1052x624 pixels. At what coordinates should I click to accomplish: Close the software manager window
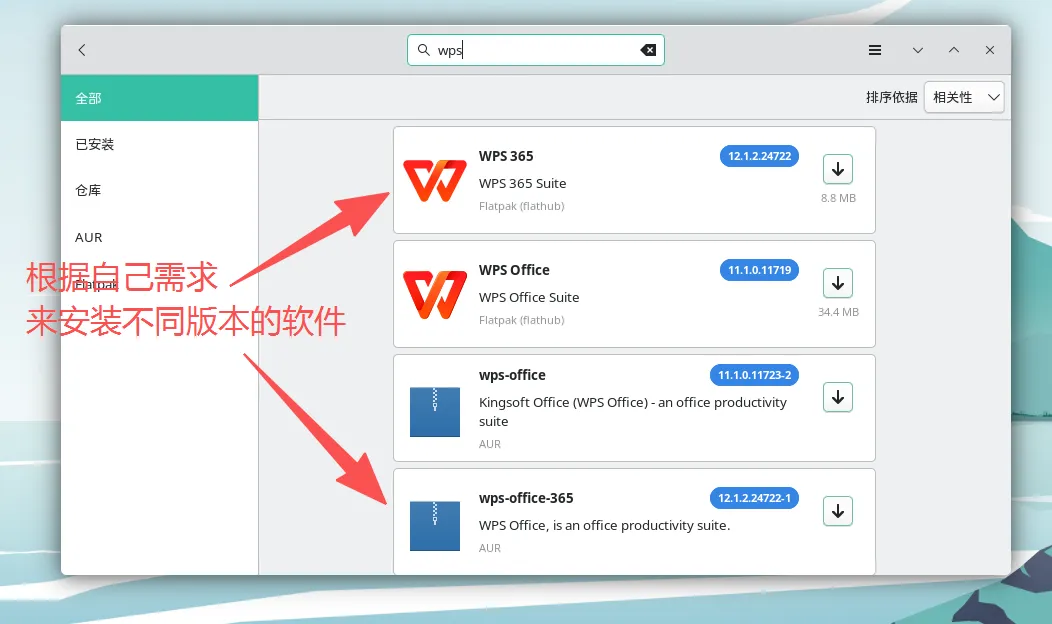click(x=990, y=50)
